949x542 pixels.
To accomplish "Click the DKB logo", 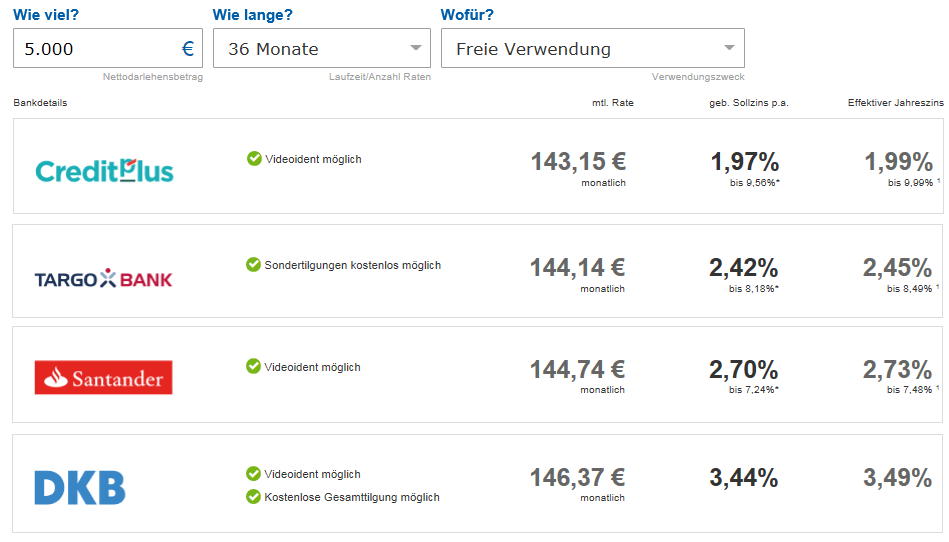I will (x=80, y=488).
